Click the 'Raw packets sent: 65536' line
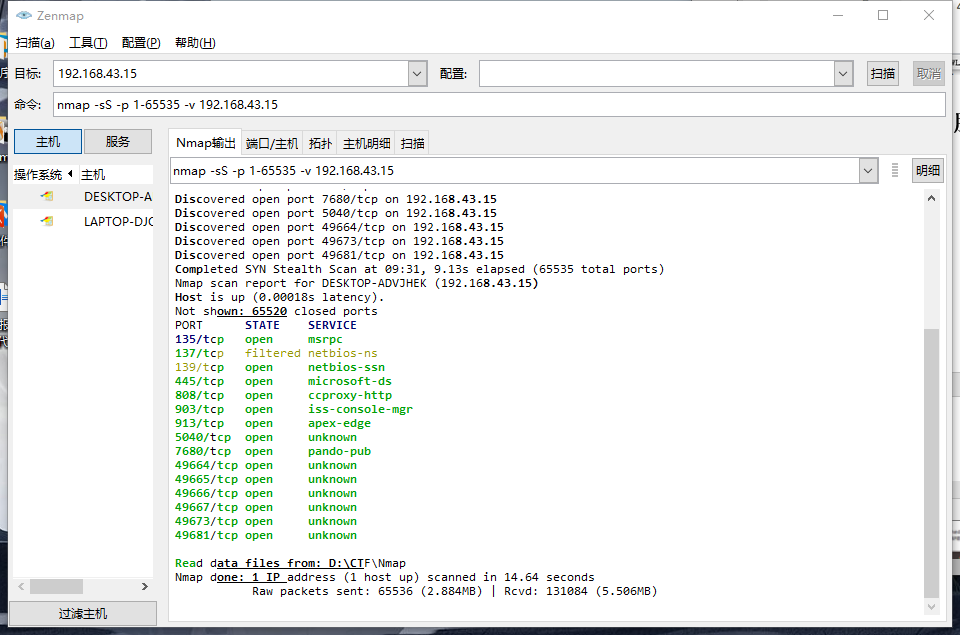The width and height of the screenshot is (960, 635). (454, 592)
